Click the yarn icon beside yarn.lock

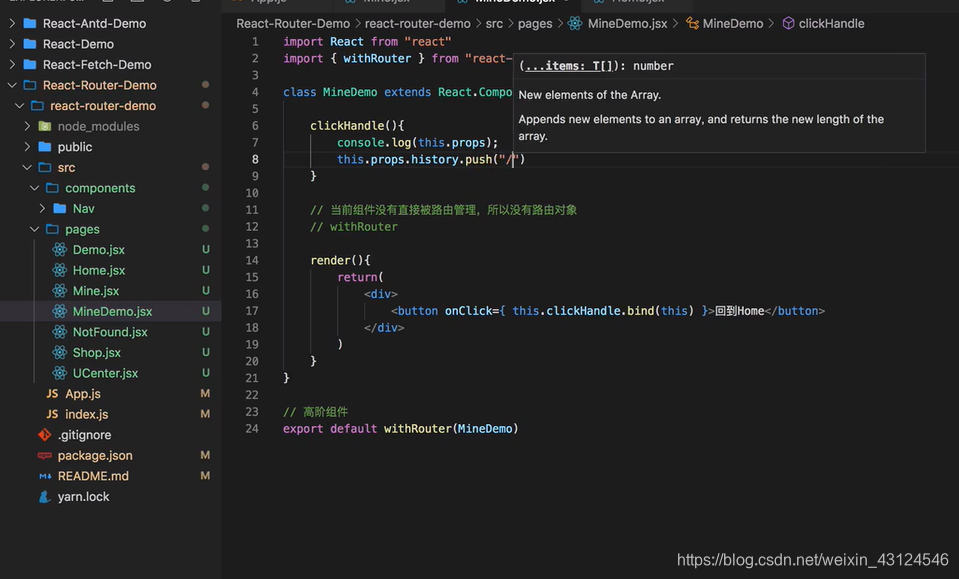45,496
